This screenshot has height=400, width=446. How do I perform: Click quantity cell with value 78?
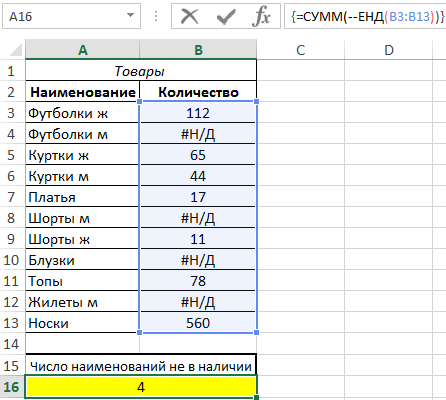pos(198,281)
